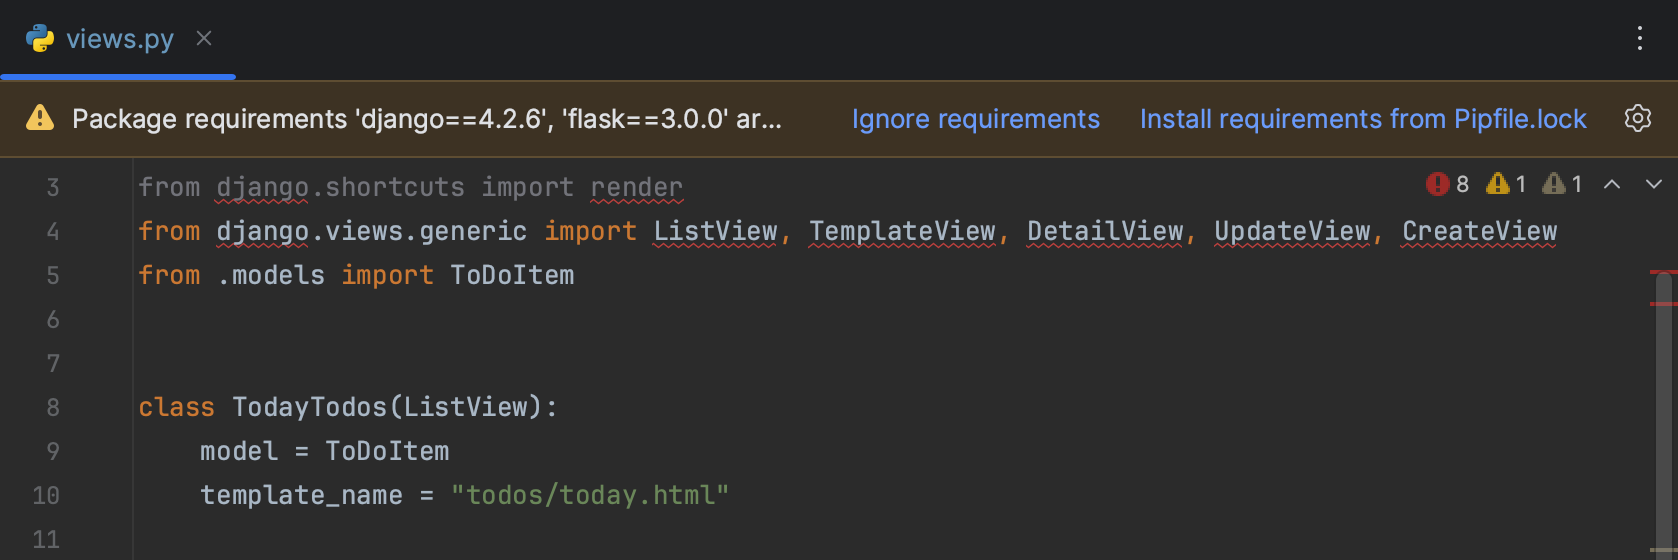
Task: Click the red error stripe mark on scrollbar
Action: pyautogui.click(x=1663, y=272)
